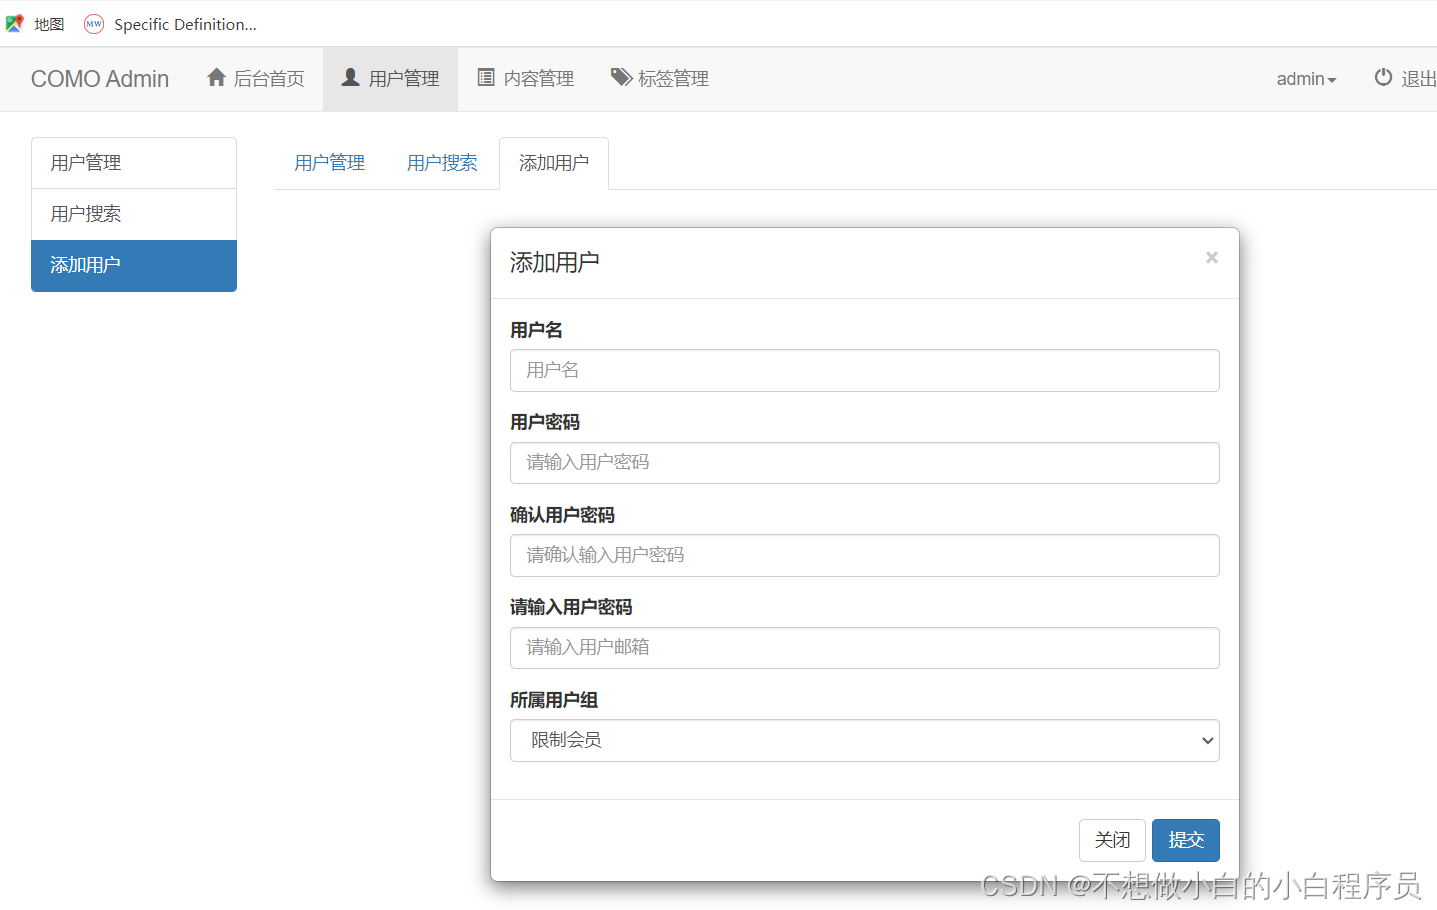Click the 关闭 button in dialog footer
1437x910 pixels.
click(1112, 840)
